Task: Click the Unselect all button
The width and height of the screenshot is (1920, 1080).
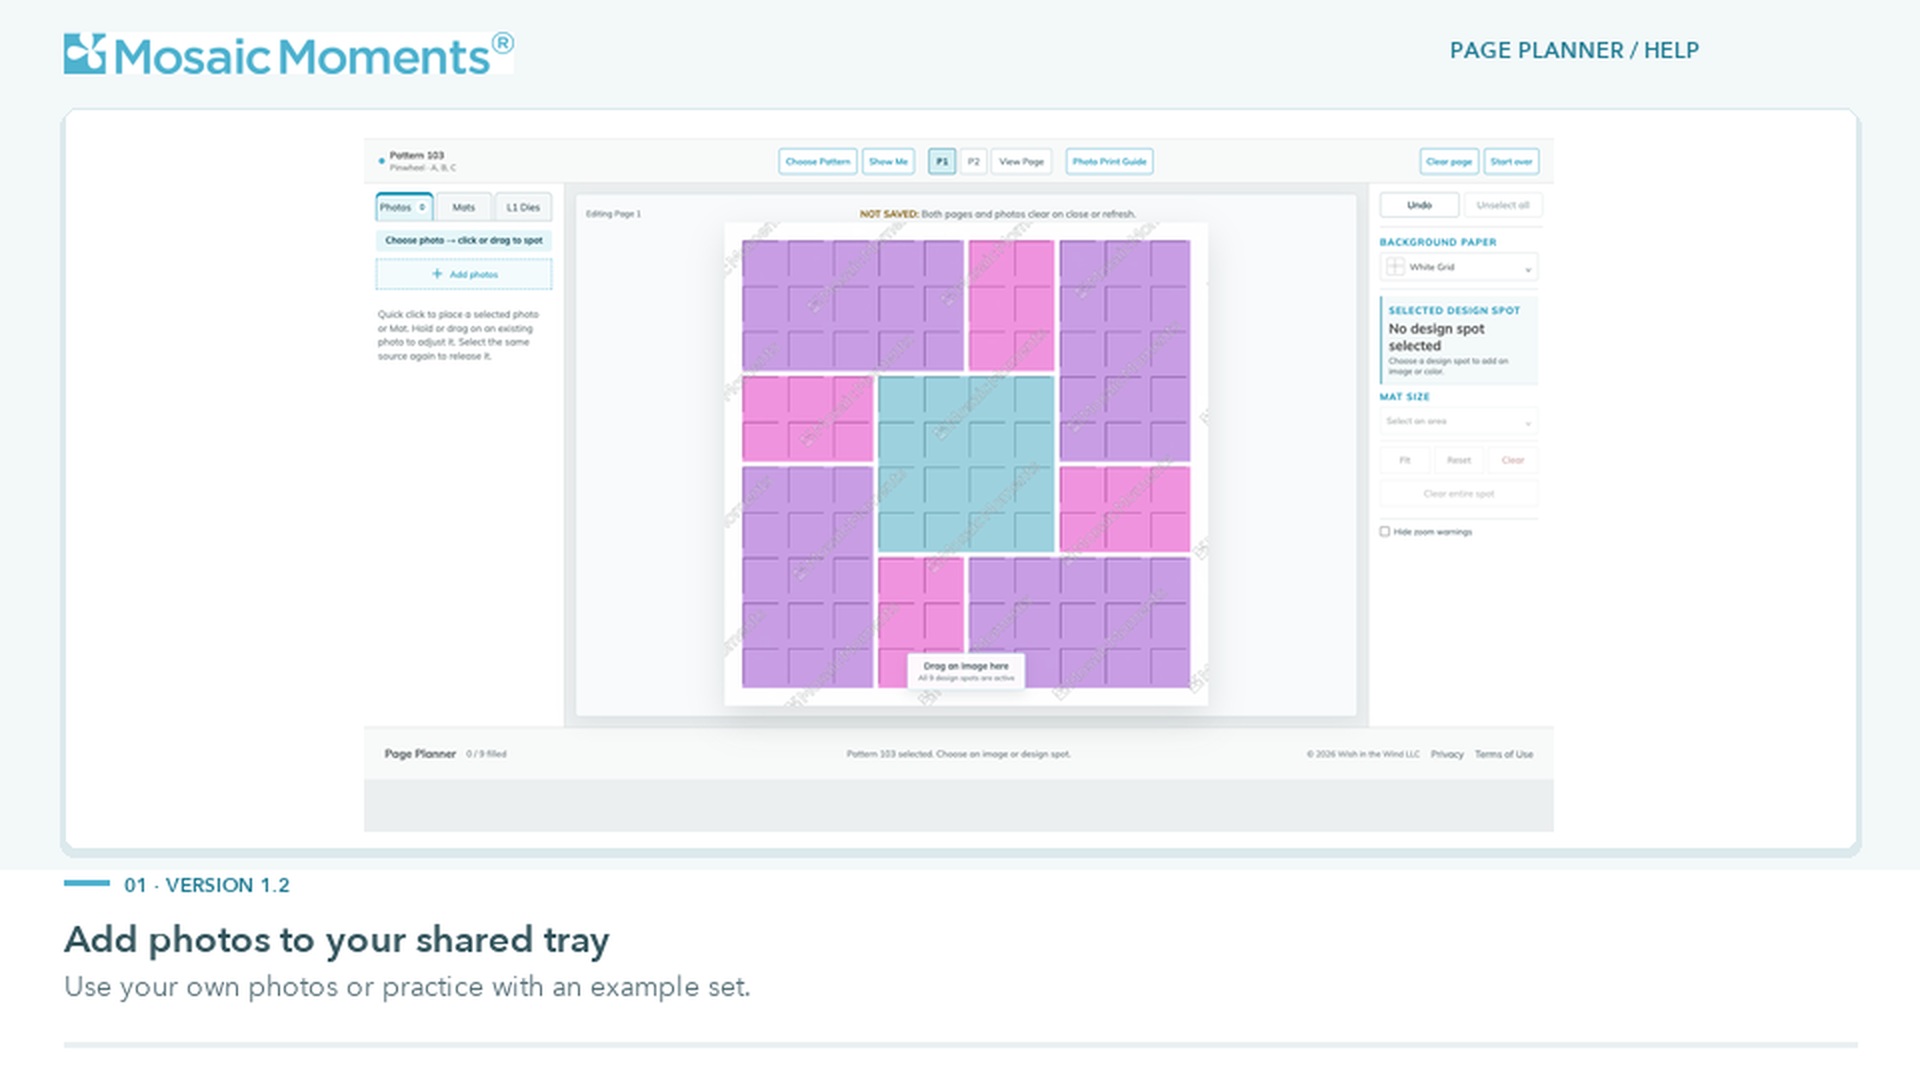Action: [1503, 205]
